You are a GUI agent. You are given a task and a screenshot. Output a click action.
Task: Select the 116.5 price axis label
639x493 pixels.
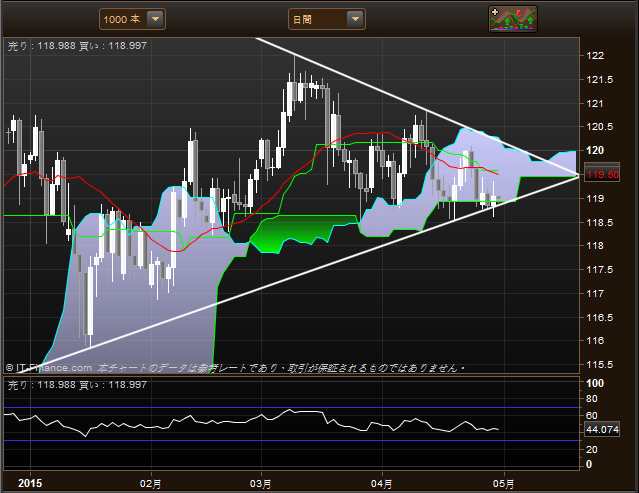[x=599, y=317]
